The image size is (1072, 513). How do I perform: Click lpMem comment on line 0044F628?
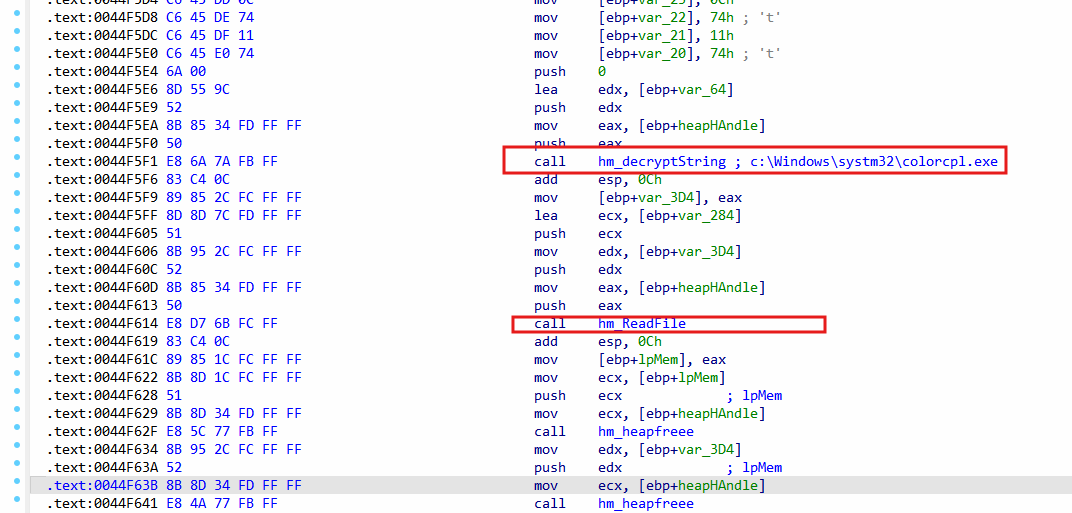click(x=755, y=395)
